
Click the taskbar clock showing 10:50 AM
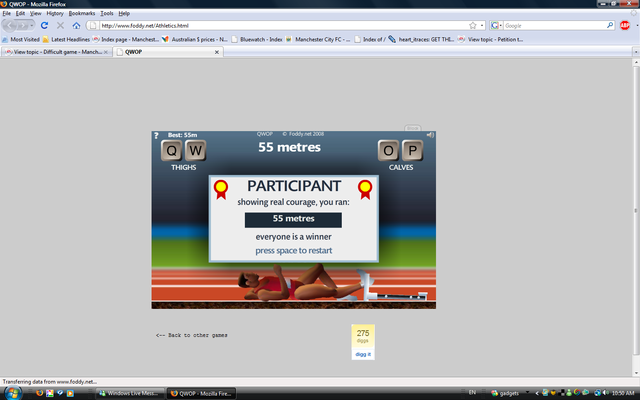(x=623, y=393)
